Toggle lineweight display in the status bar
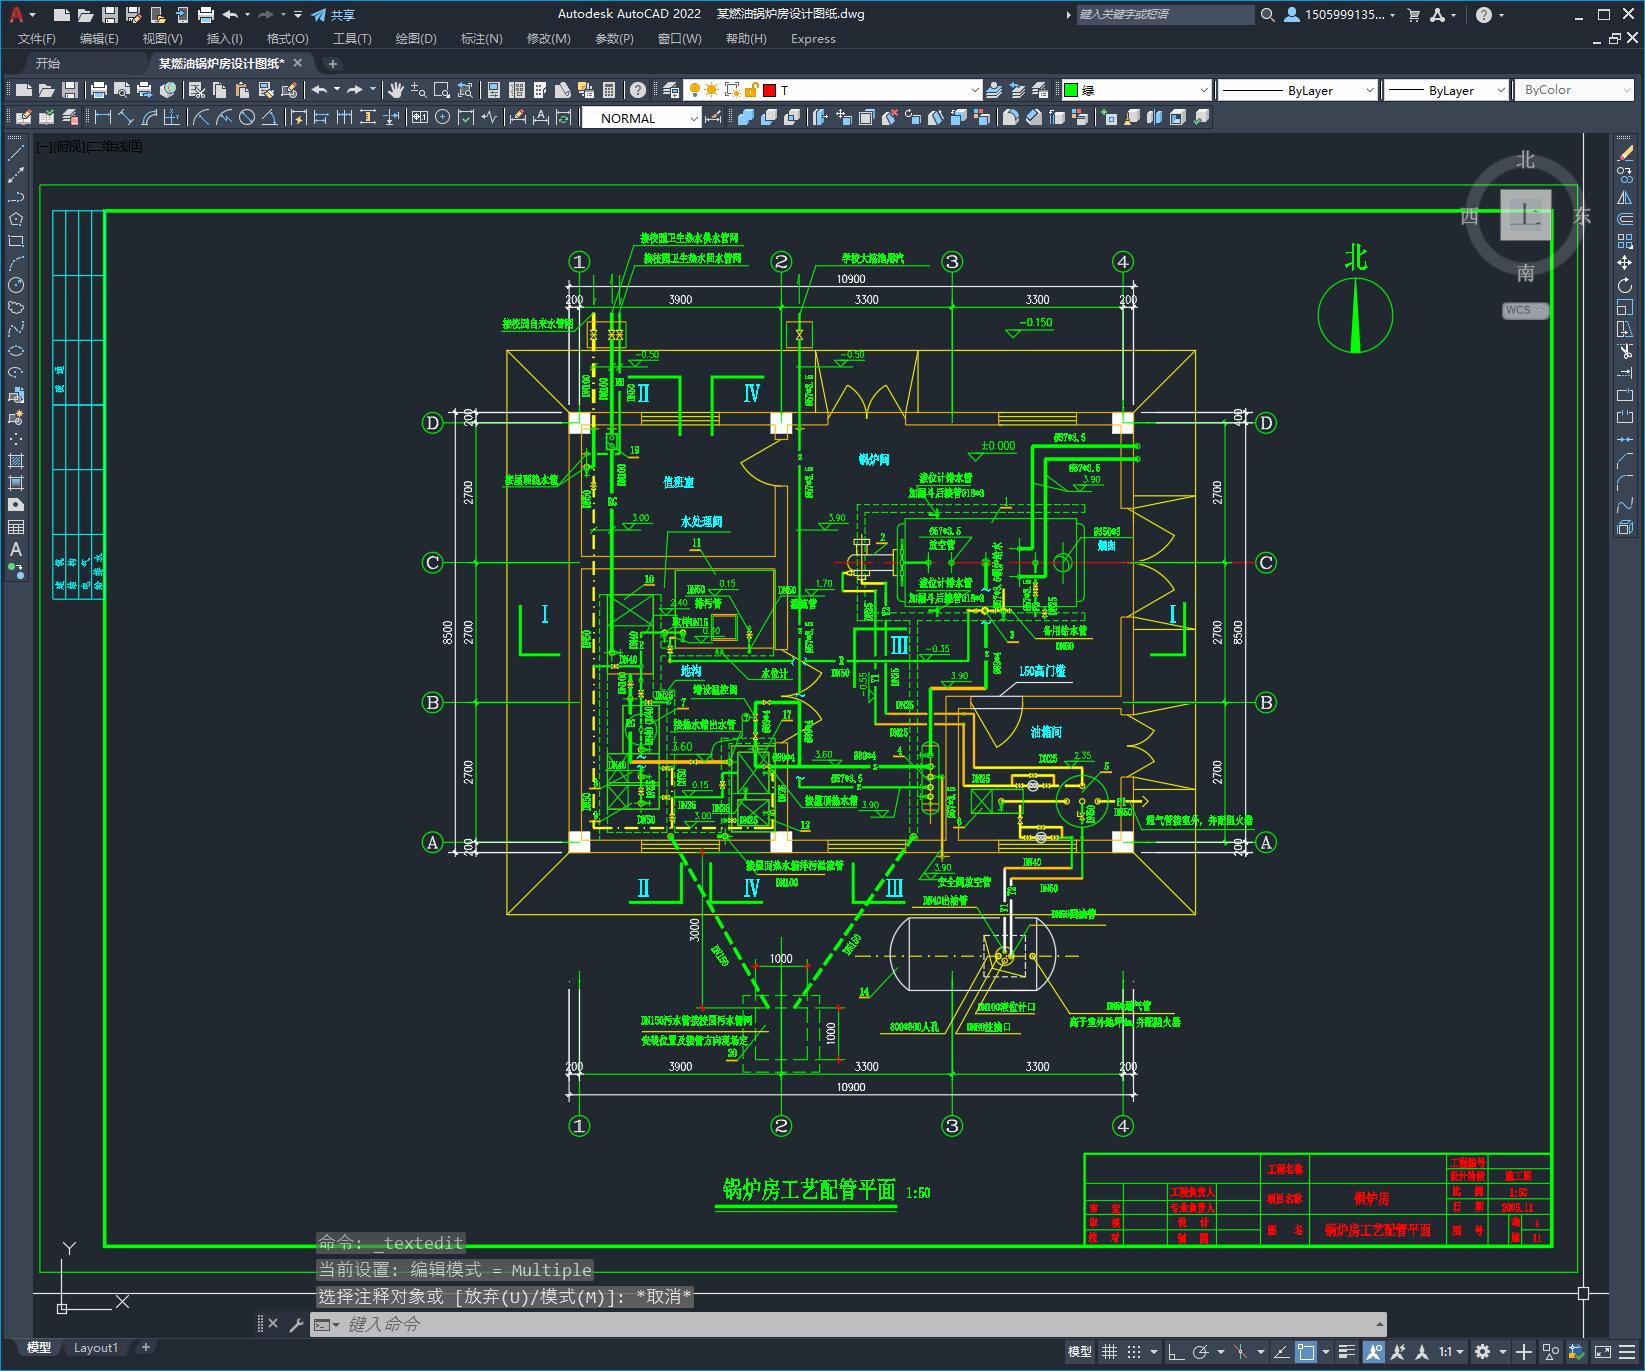This screenshot has width=1645, height=1371. [x=1347, y=1352]
